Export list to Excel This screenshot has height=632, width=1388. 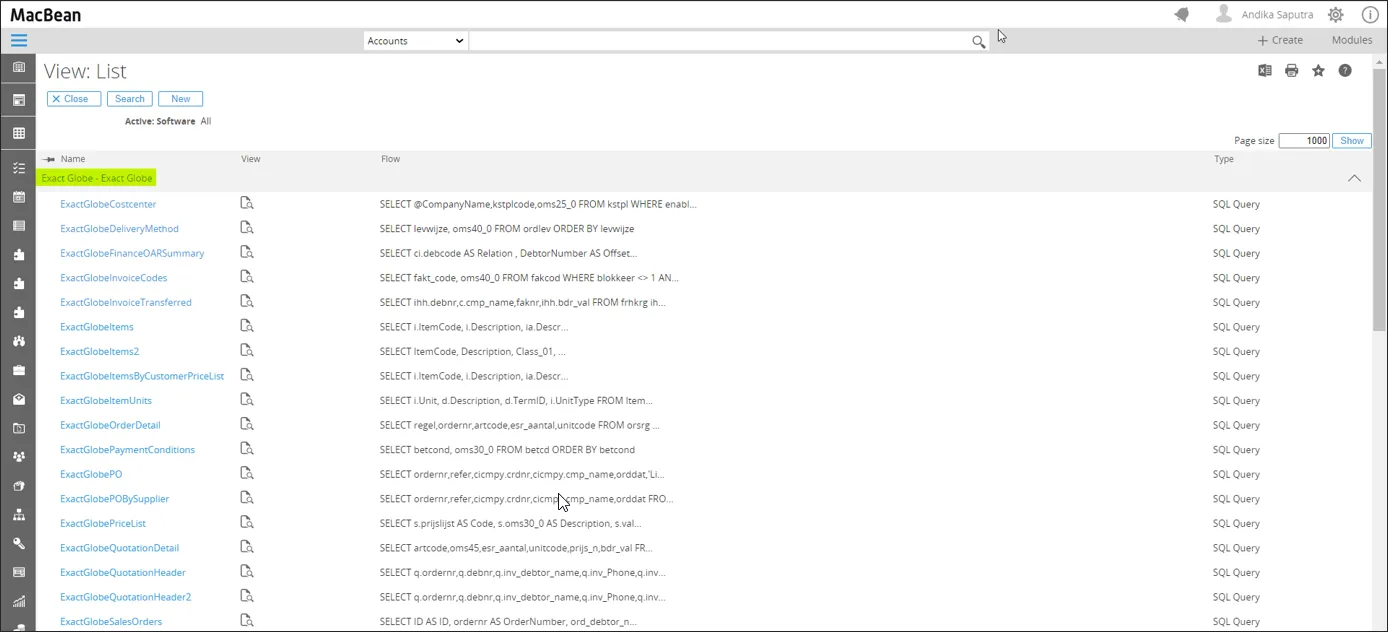(1265, 71)
